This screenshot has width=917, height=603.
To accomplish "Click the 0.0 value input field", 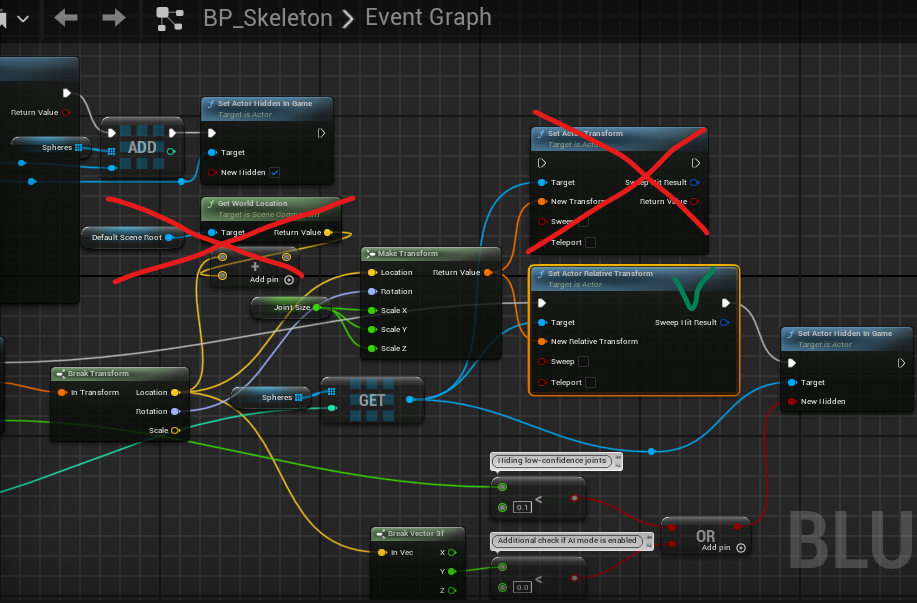I will click(x=522, y=587).
